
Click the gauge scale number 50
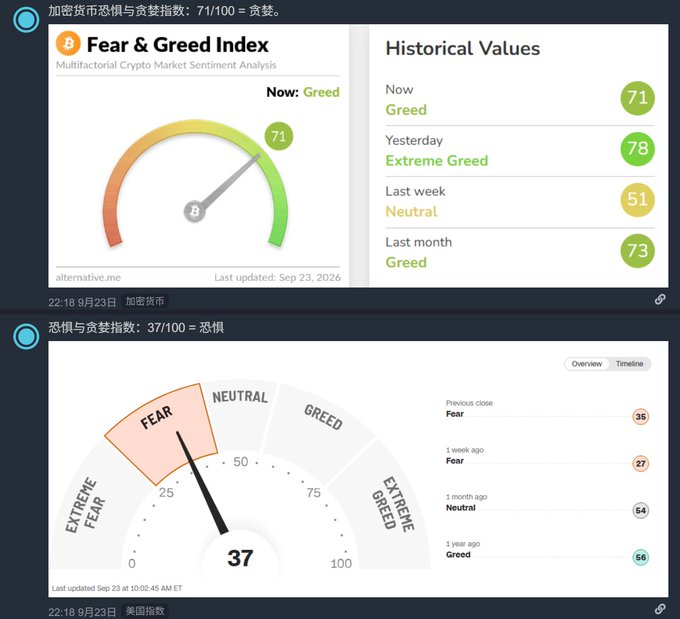click(x=241, y=462)
